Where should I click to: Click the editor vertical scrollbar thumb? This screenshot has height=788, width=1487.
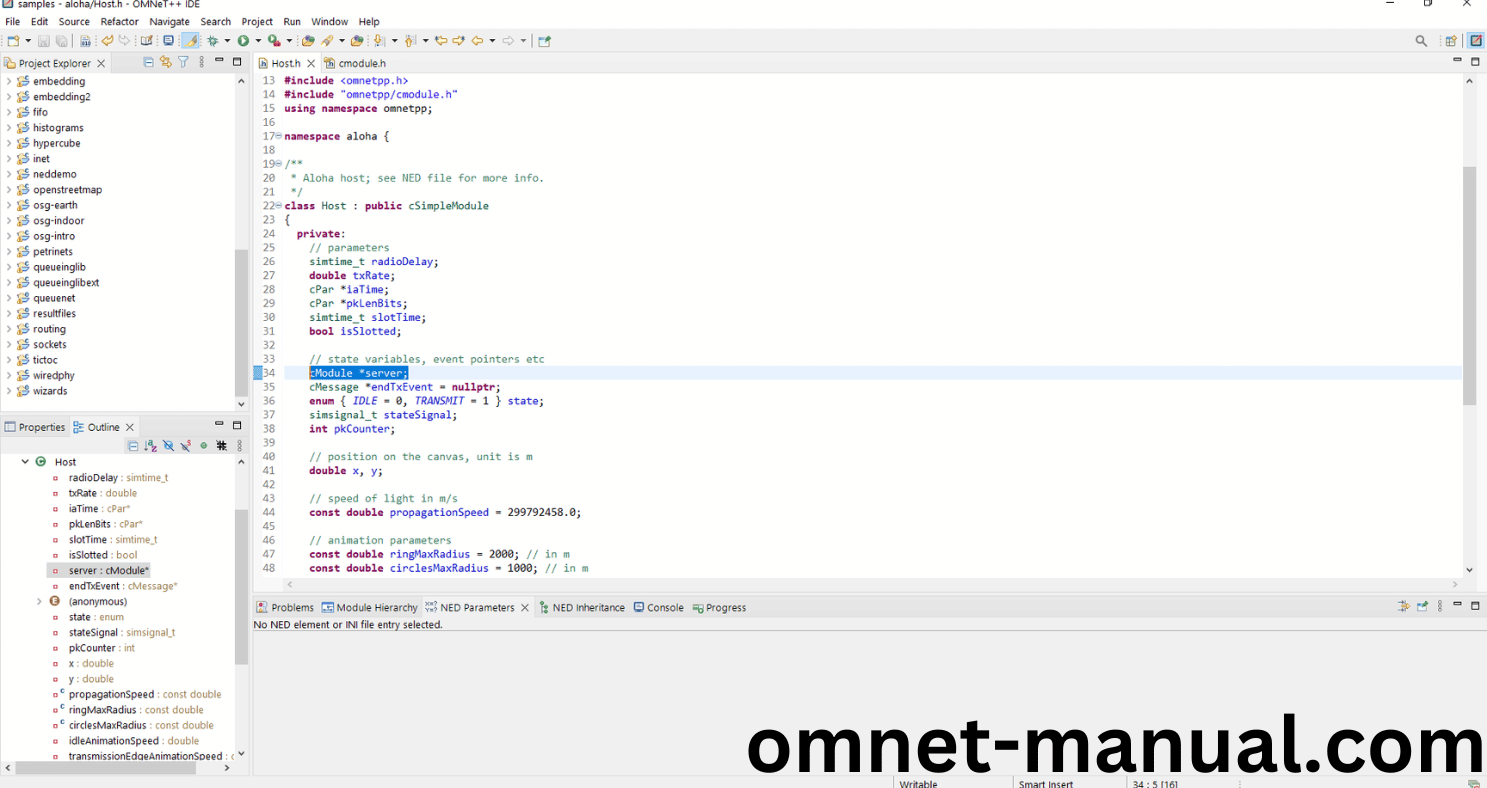[1469, 285]
